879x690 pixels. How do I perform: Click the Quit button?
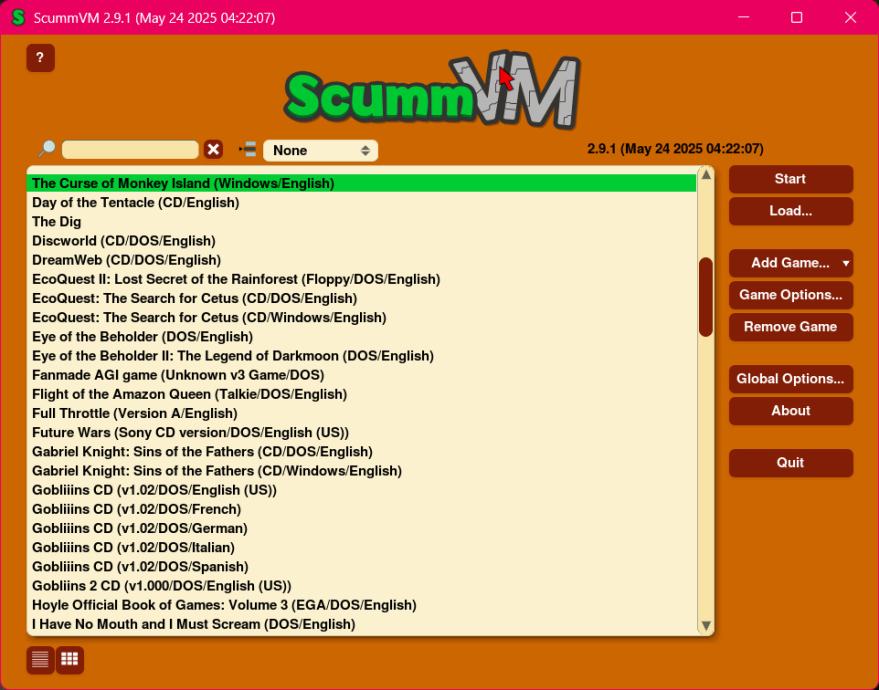pos(790,463)
